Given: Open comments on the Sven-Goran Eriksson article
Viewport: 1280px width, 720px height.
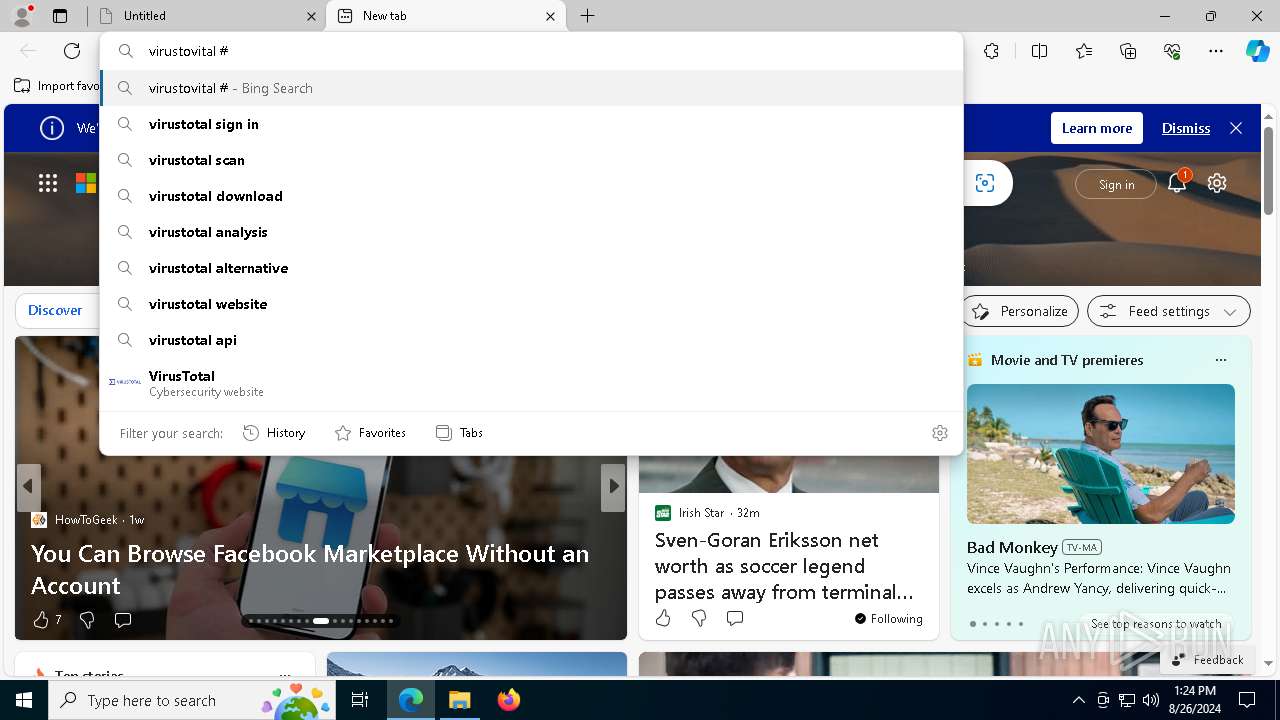Looking at the screenshot, I should [x=735, y=618].
